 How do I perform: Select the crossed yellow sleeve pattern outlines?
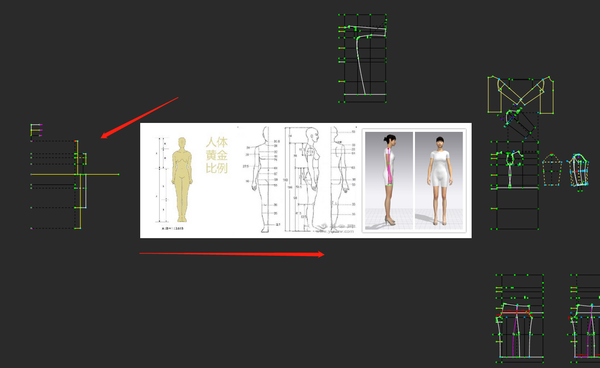click(x=520, y=94)
